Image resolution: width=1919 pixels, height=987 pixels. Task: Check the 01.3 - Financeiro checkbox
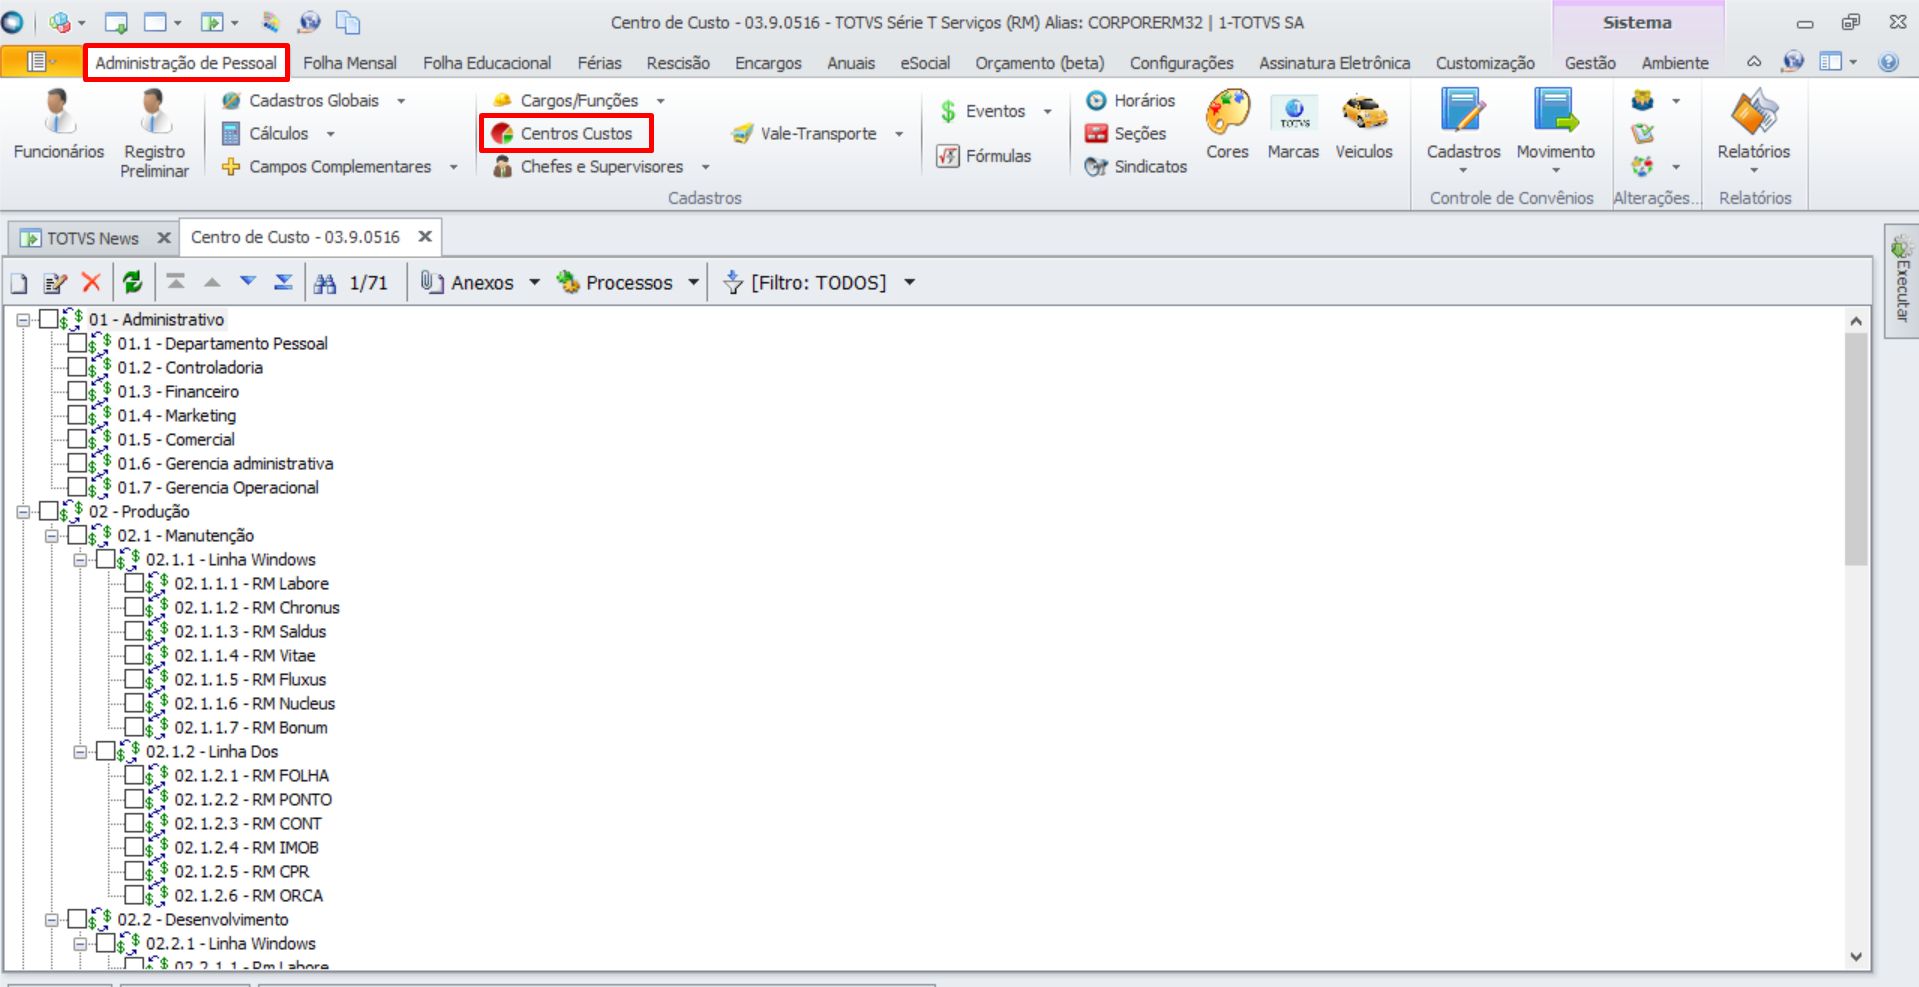[x=77, y=391]
